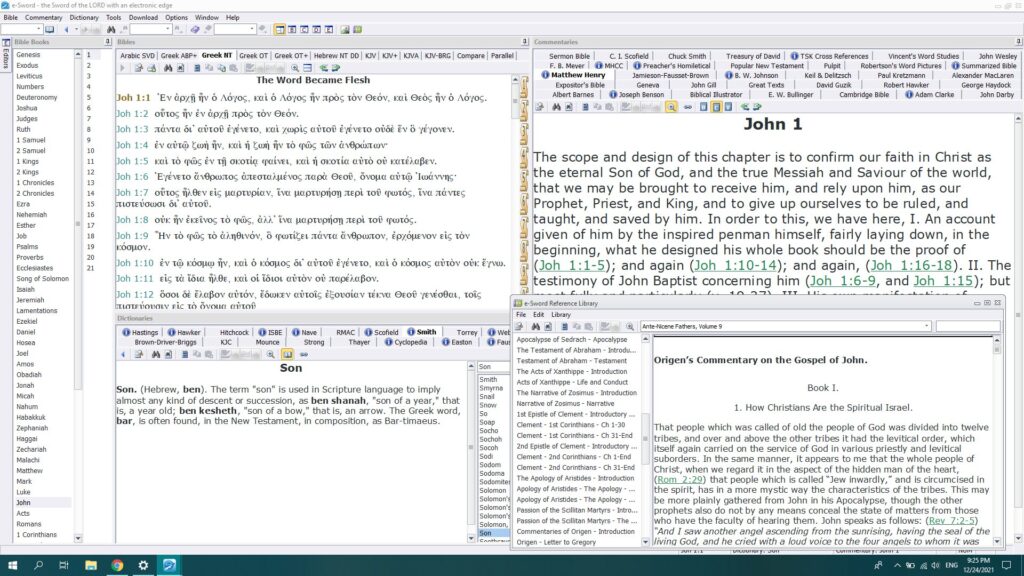
Task: Toggle the commentary panel magnifier icon
Action: click(671, 107)
